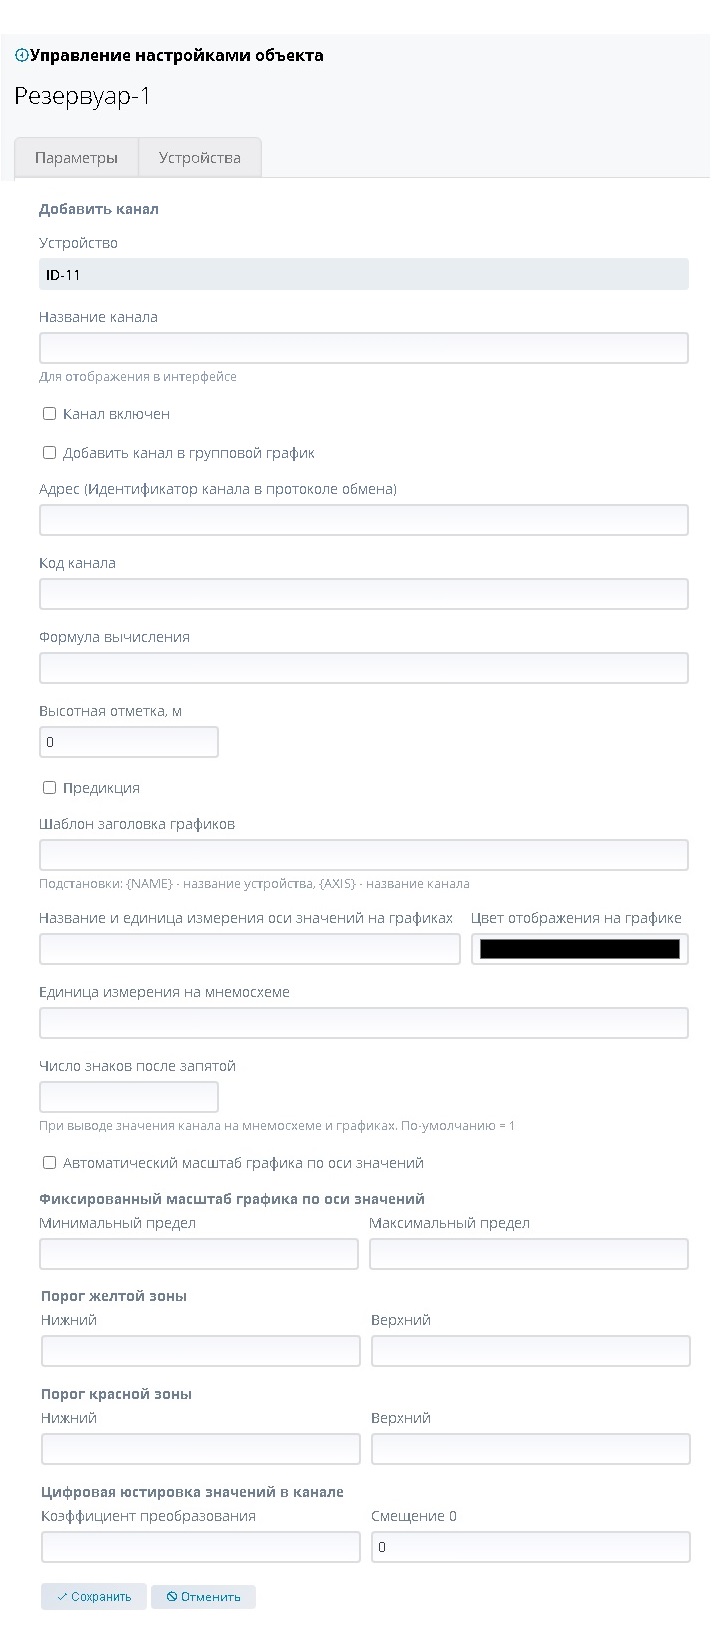Select the Число знаков после запятой field

tap(128, 1097)
